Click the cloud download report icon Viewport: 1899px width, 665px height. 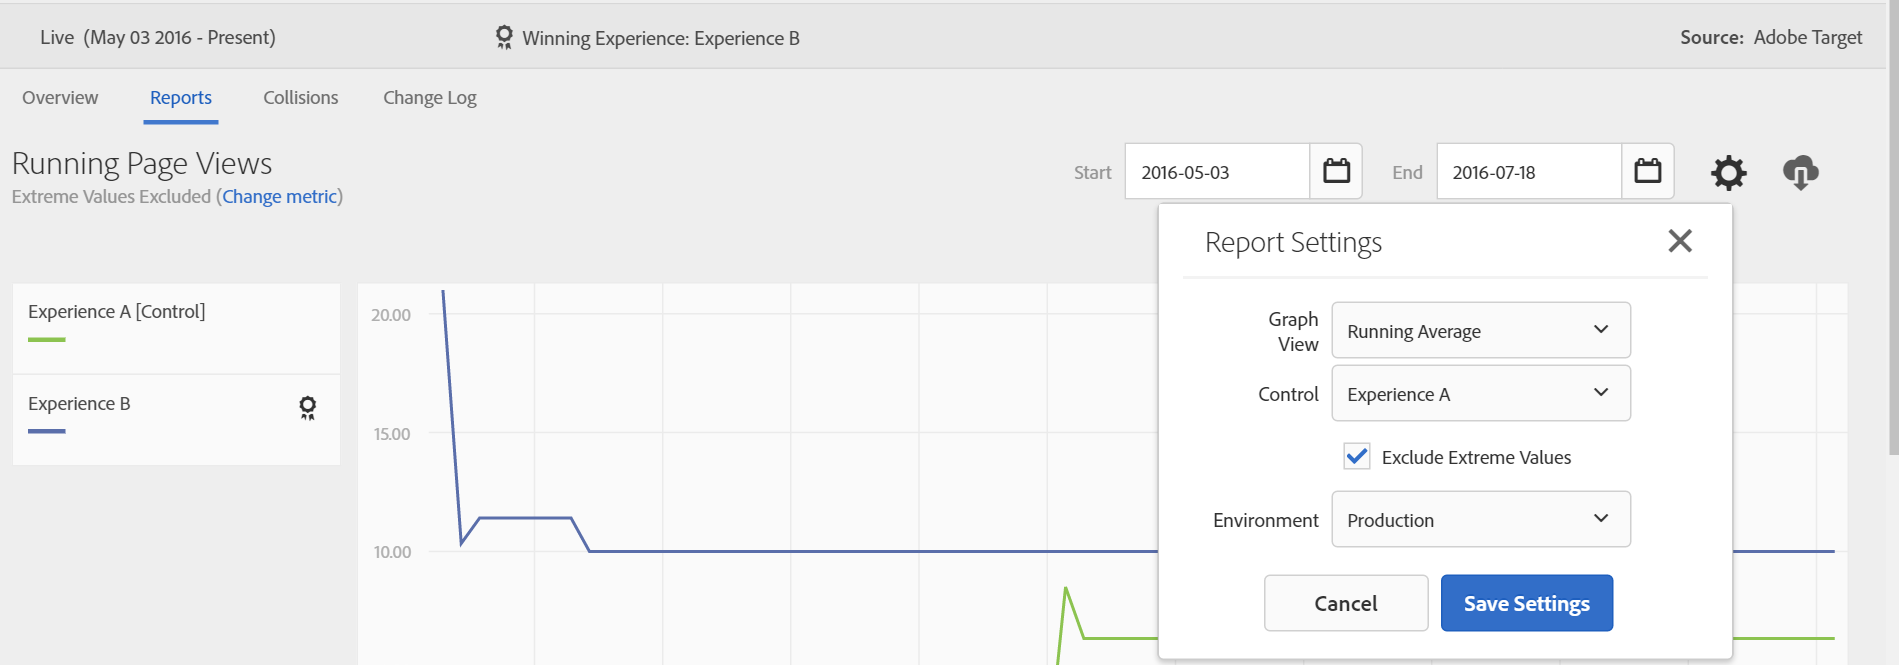pos(1800,173)
